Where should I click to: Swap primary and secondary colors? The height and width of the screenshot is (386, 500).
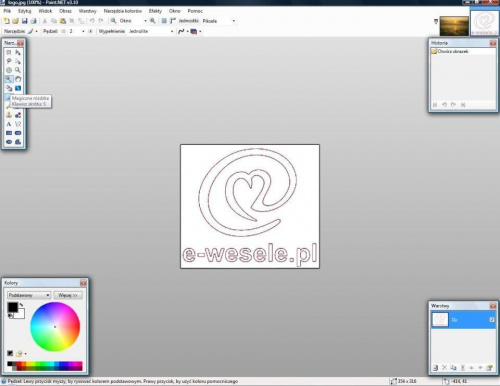(x=21, y=305)
